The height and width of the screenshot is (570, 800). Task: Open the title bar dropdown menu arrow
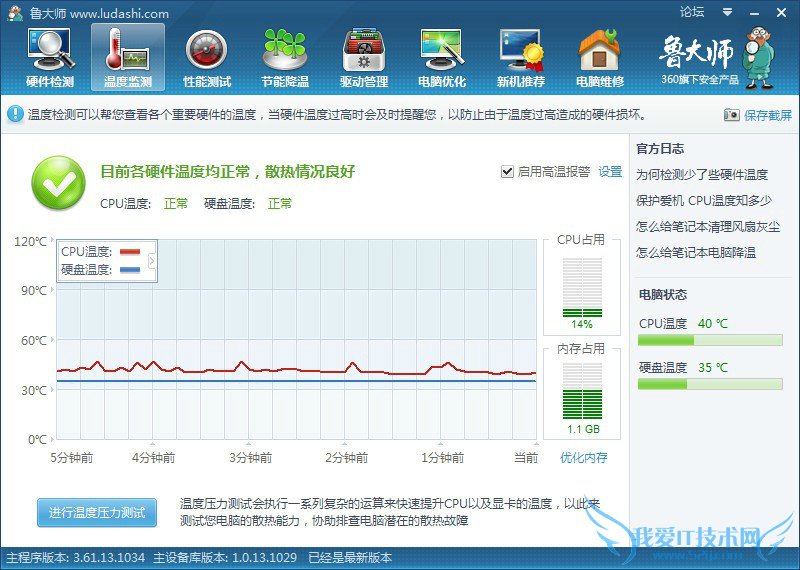(727, 12)
